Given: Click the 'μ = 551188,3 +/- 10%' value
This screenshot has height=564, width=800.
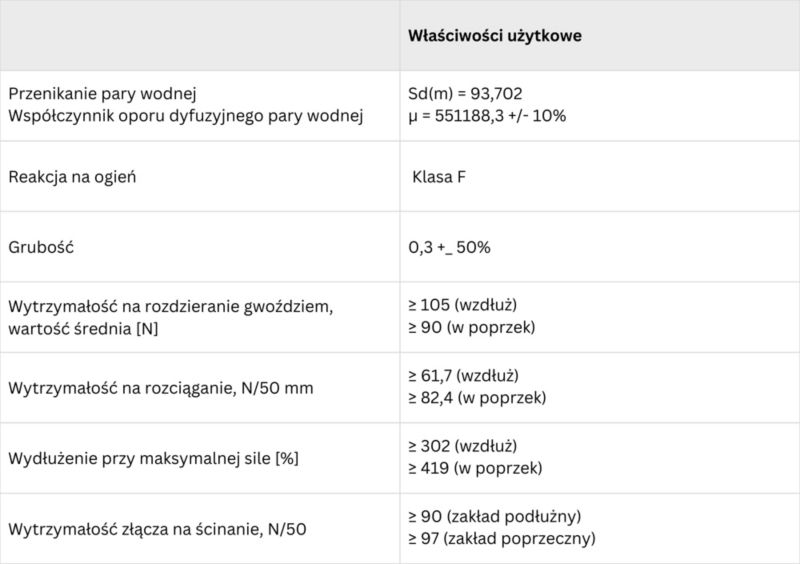Looking at the screenshot, I should pyautogui.click(x=487, y=116).
